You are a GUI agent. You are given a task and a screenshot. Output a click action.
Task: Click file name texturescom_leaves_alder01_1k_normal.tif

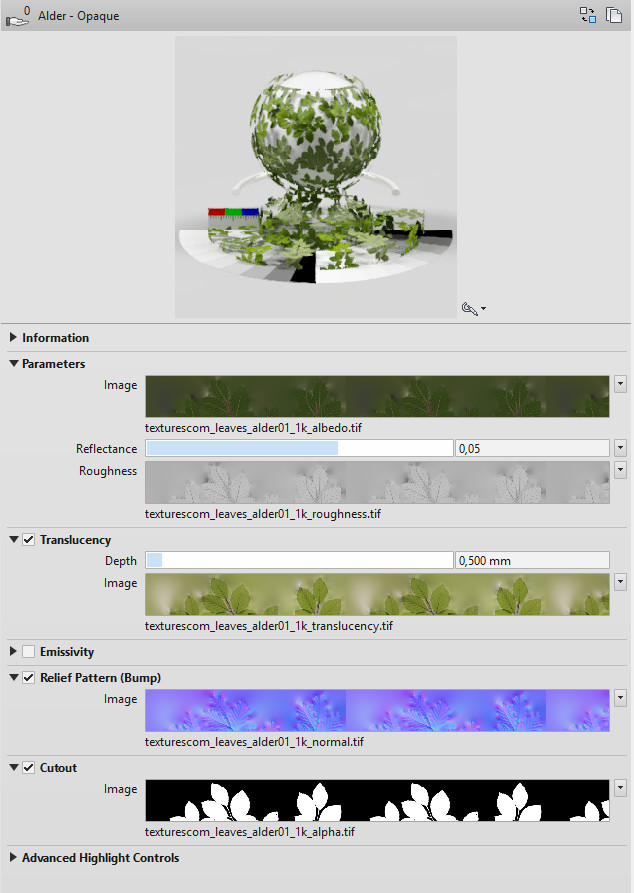[254, 742]
